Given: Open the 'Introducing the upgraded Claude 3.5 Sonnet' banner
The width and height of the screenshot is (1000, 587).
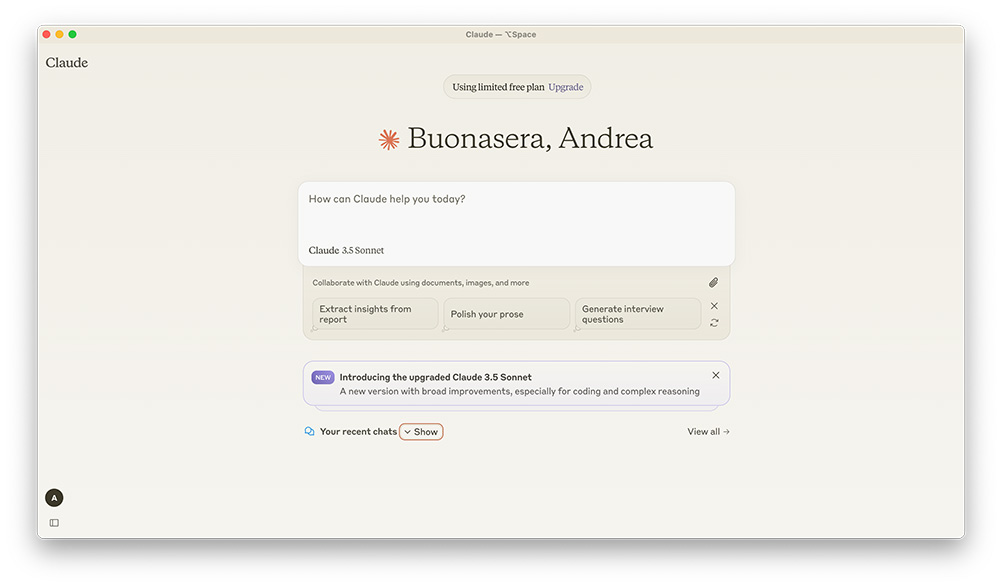Looking at the screenshot, I should point(517,383).
